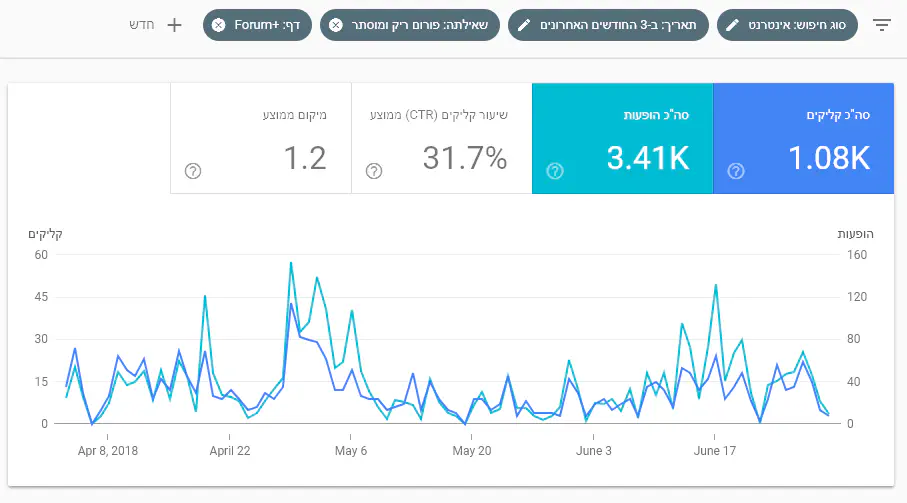Open help icon on total impressions card
Screen dimensions: 907x503
[555, 171]
